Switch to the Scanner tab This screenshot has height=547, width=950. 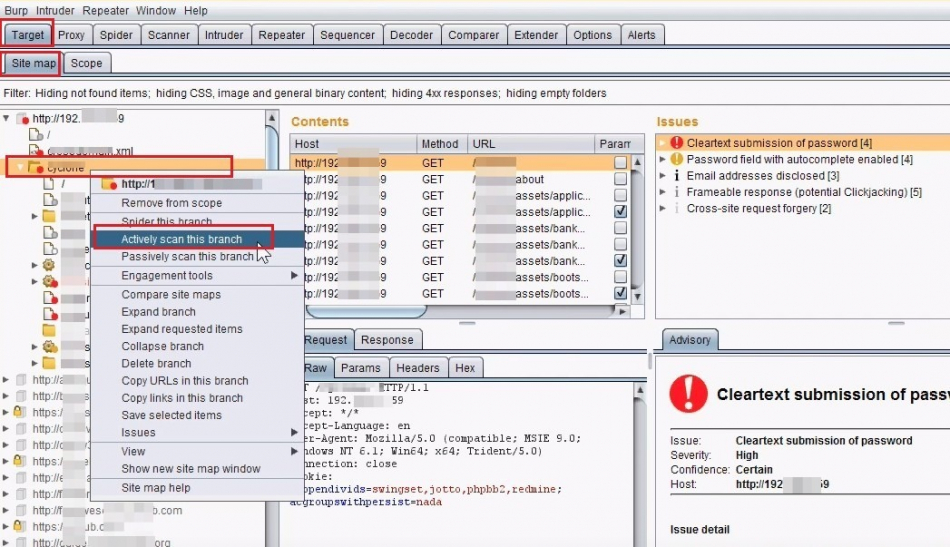[x=168, y=35]
